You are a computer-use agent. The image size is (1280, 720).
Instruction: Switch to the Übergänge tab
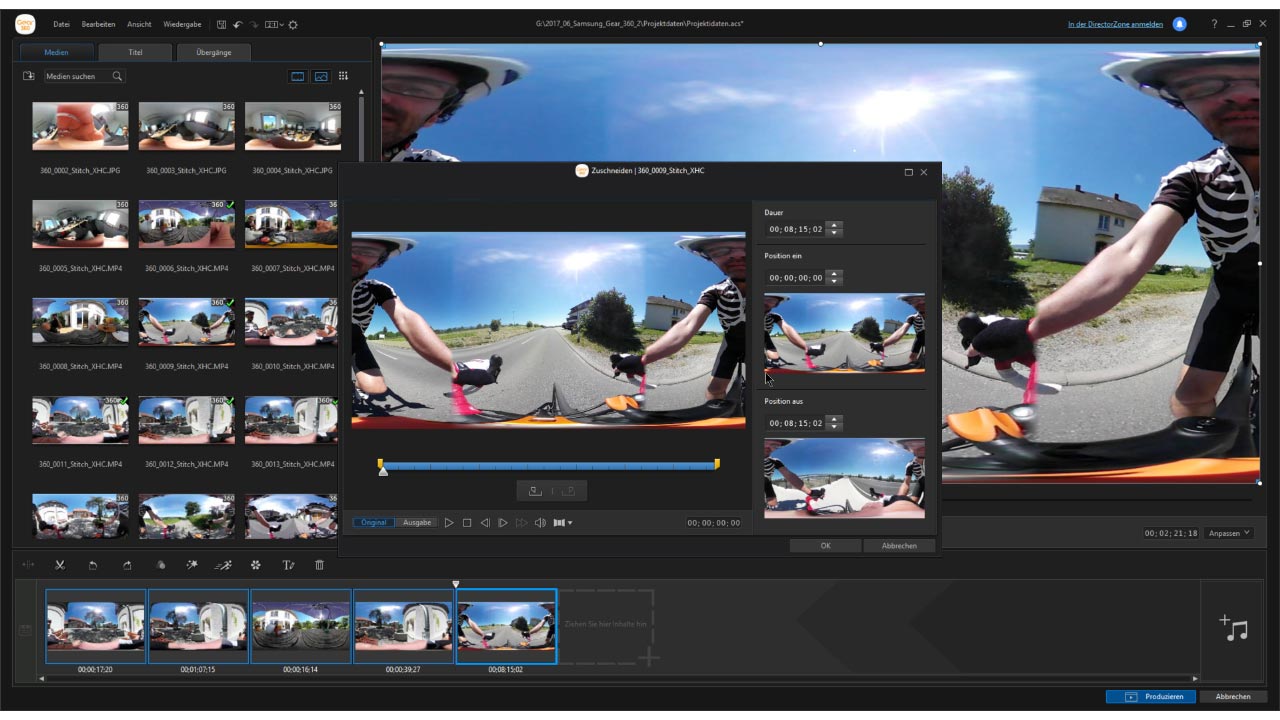click(213, 52)
